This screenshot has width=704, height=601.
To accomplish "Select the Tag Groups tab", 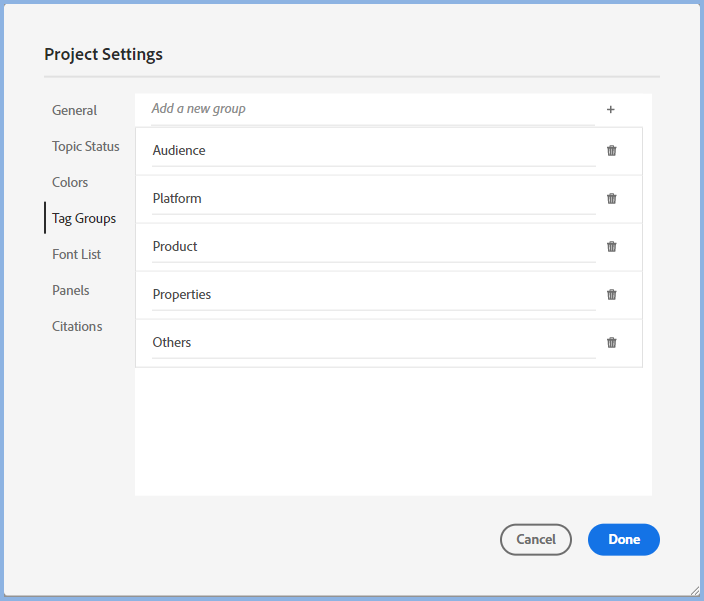I will coord(84,219).
